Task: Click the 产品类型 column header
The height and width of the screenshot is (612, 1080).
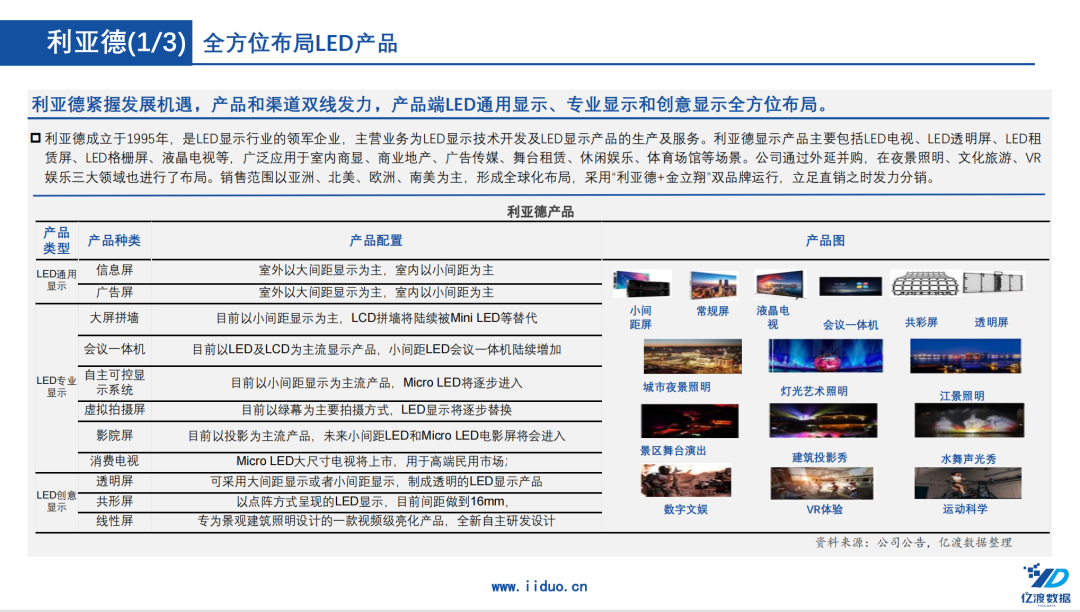Action: pos(56,240)
